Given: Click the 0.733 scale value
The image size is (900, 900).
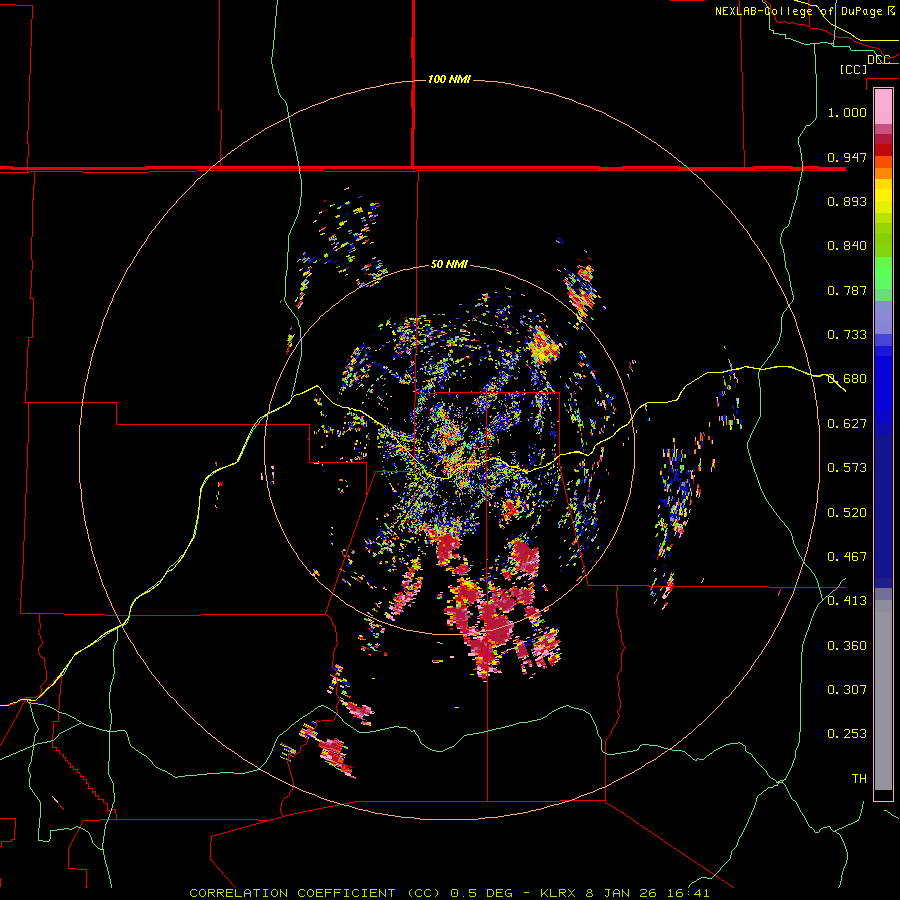Looking at the screenshot, I should 847,335.
